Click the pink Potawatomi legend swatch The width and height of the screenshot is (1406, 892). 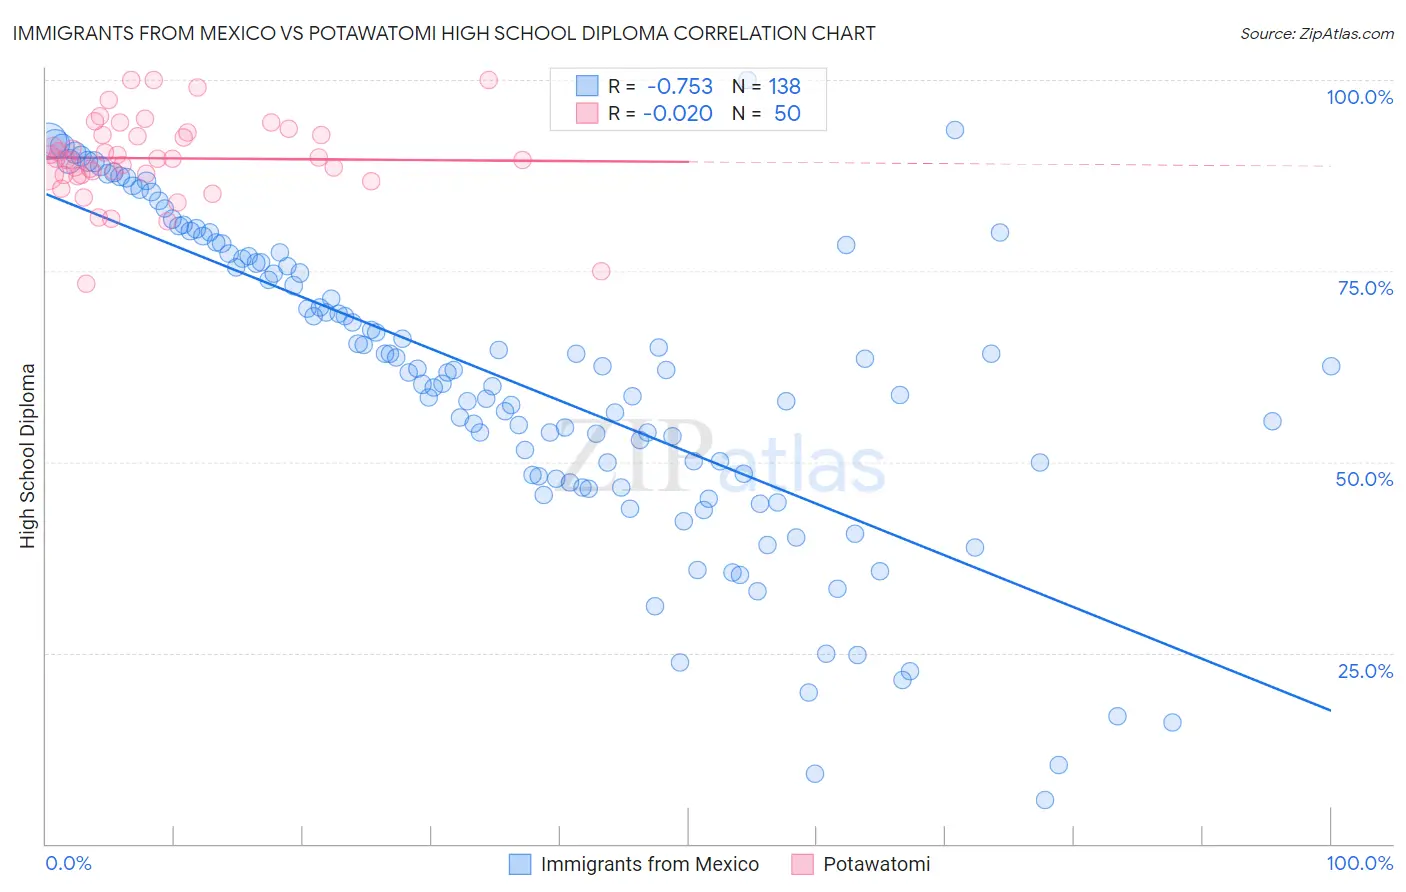click(x=802, y=864)
